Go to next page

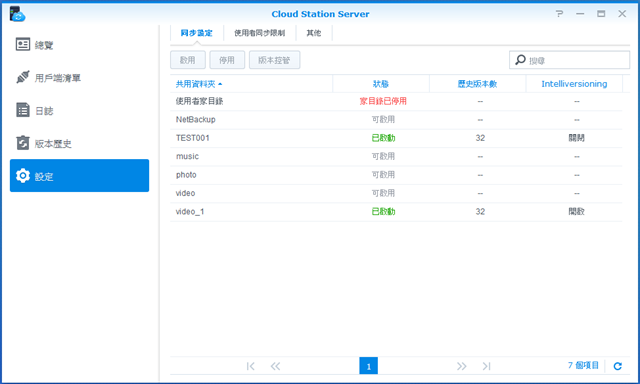pyautogui.click(x=462, y=366)
